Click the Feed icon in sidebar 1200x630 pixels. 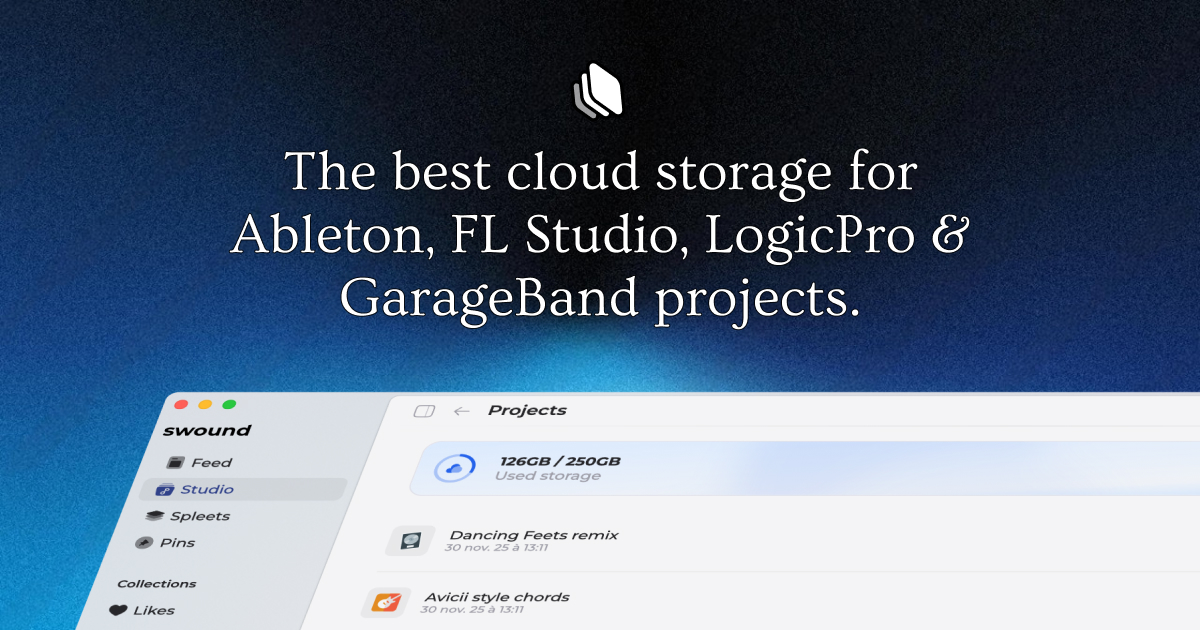click(176, 463)
